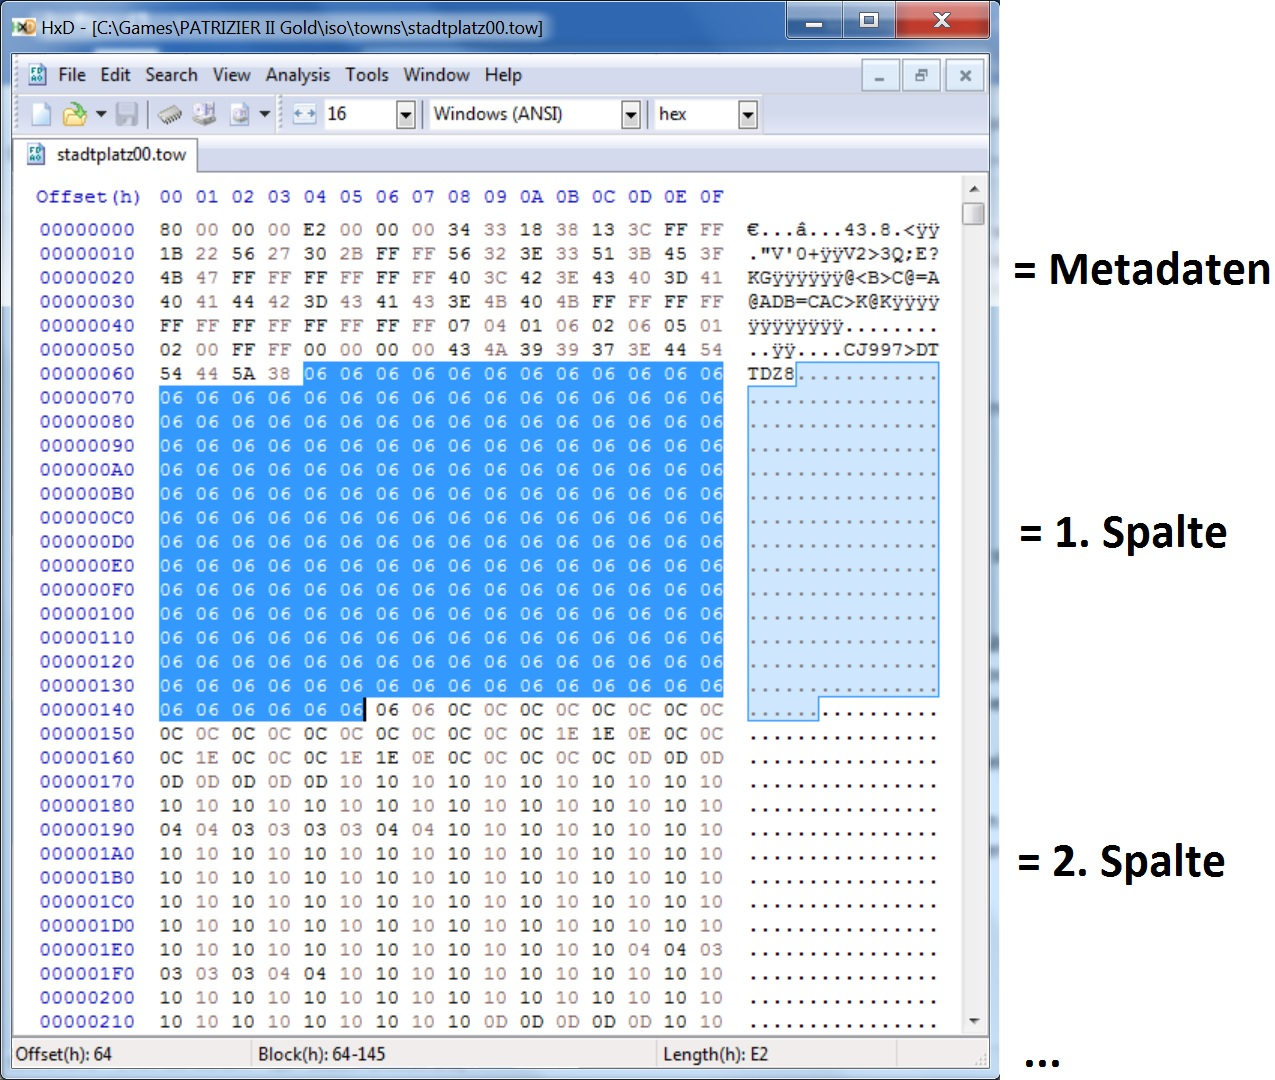The image size is (1275, 1080).
Task: Open the Windows (ANSI) charset dropdown
Action: pyautogui.click(x=631, y=115)
